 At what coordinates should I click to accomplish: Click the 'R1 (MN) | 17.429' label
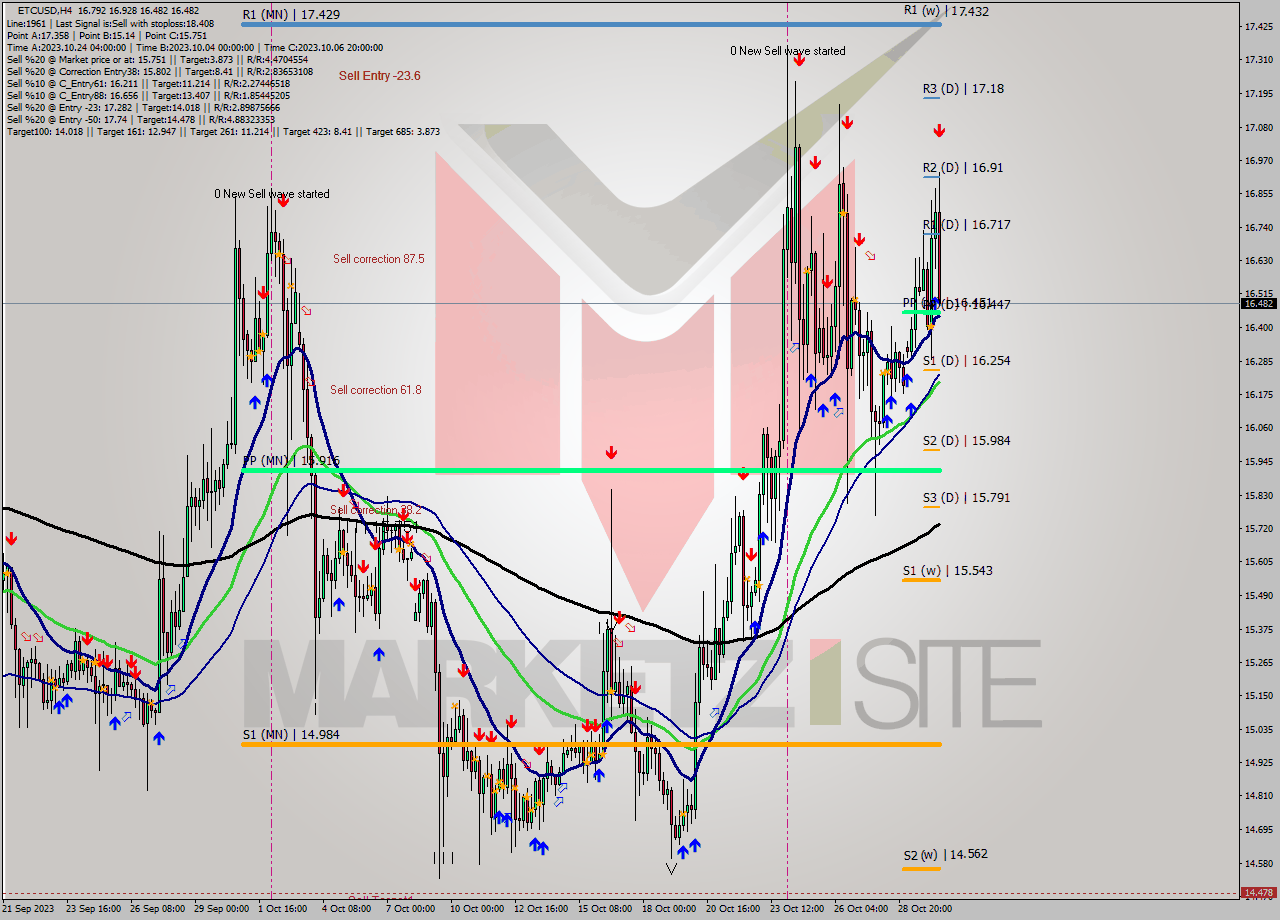coord(291,15)
